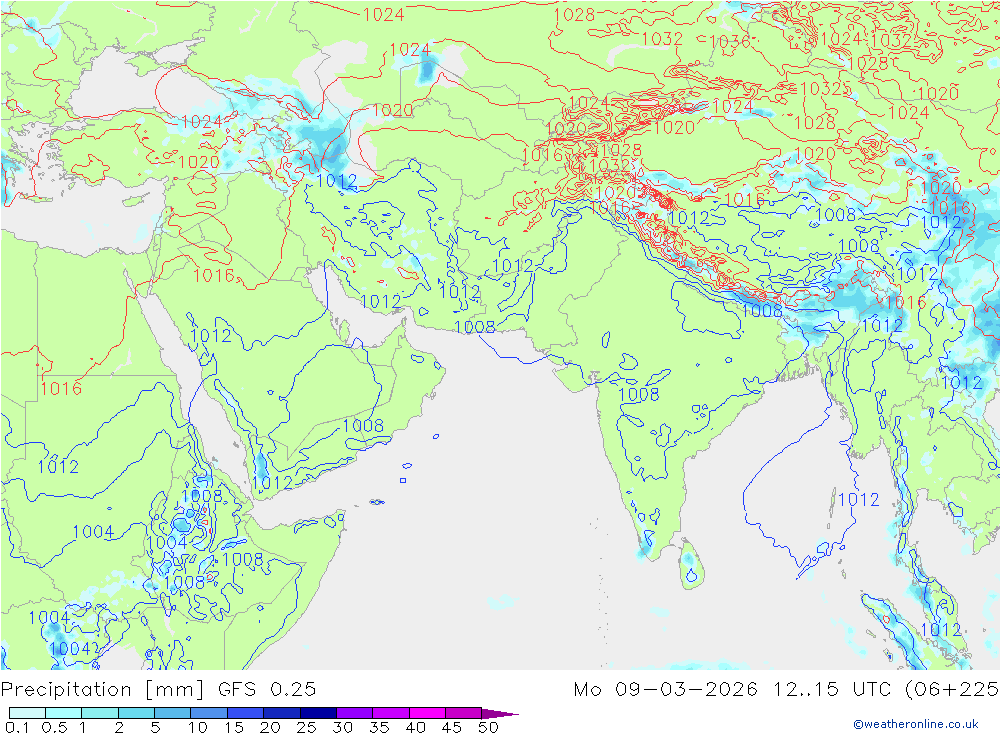Click the '50' legend scale value

coord(488,727)
